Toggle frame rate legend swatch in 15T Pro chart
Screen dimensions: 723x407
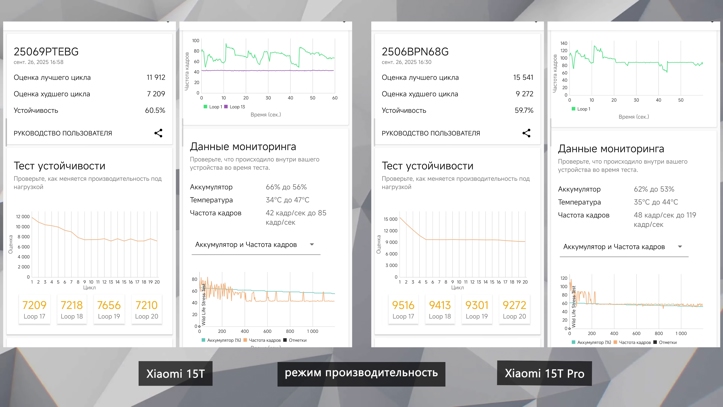point(616,342)
